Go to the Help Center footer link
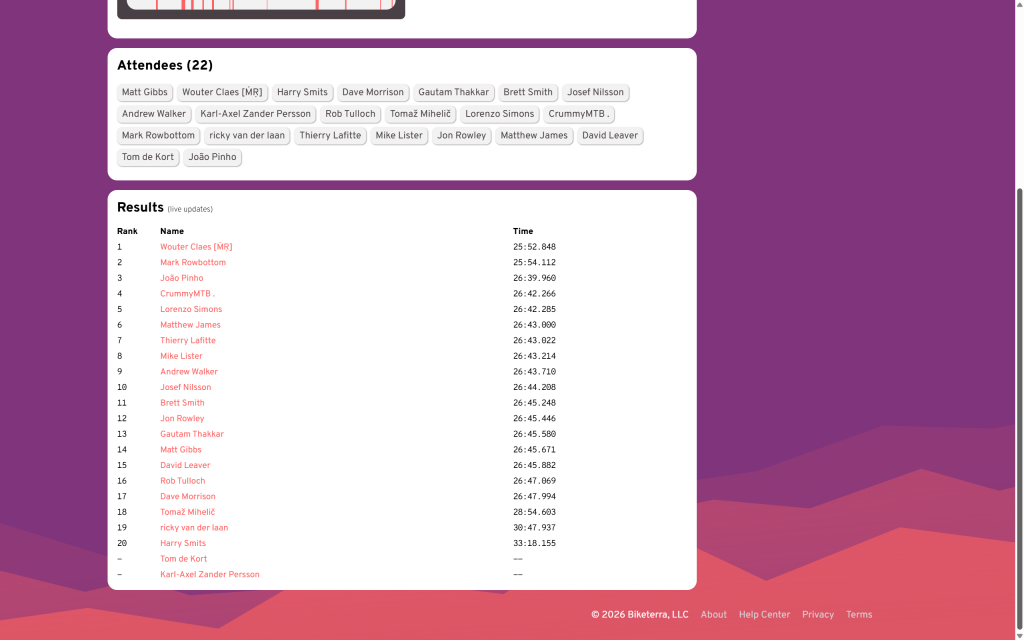The image size is (1024, 640). click(x=764, y=615)
